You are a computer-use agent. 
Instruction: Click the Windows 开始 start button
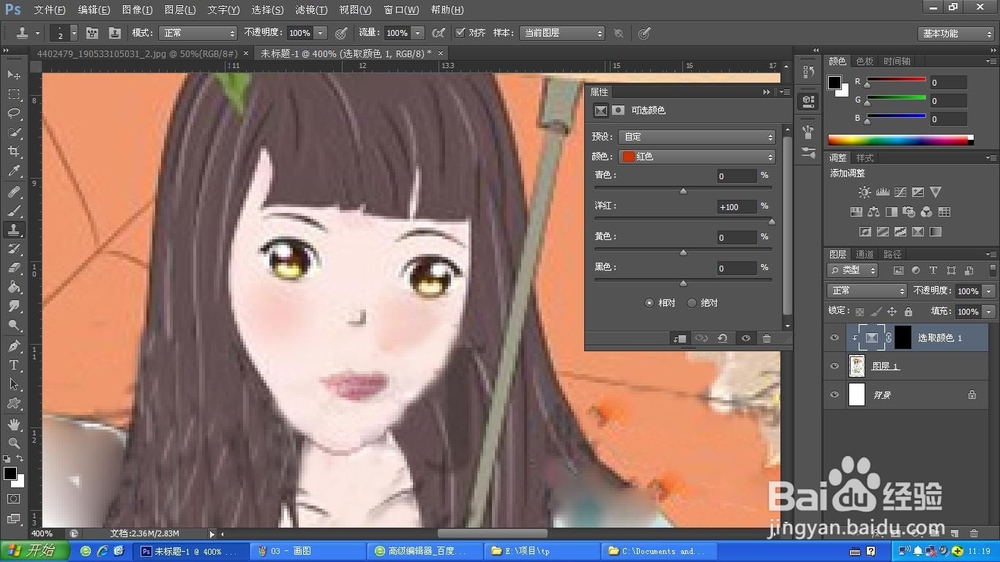[33, 551]
